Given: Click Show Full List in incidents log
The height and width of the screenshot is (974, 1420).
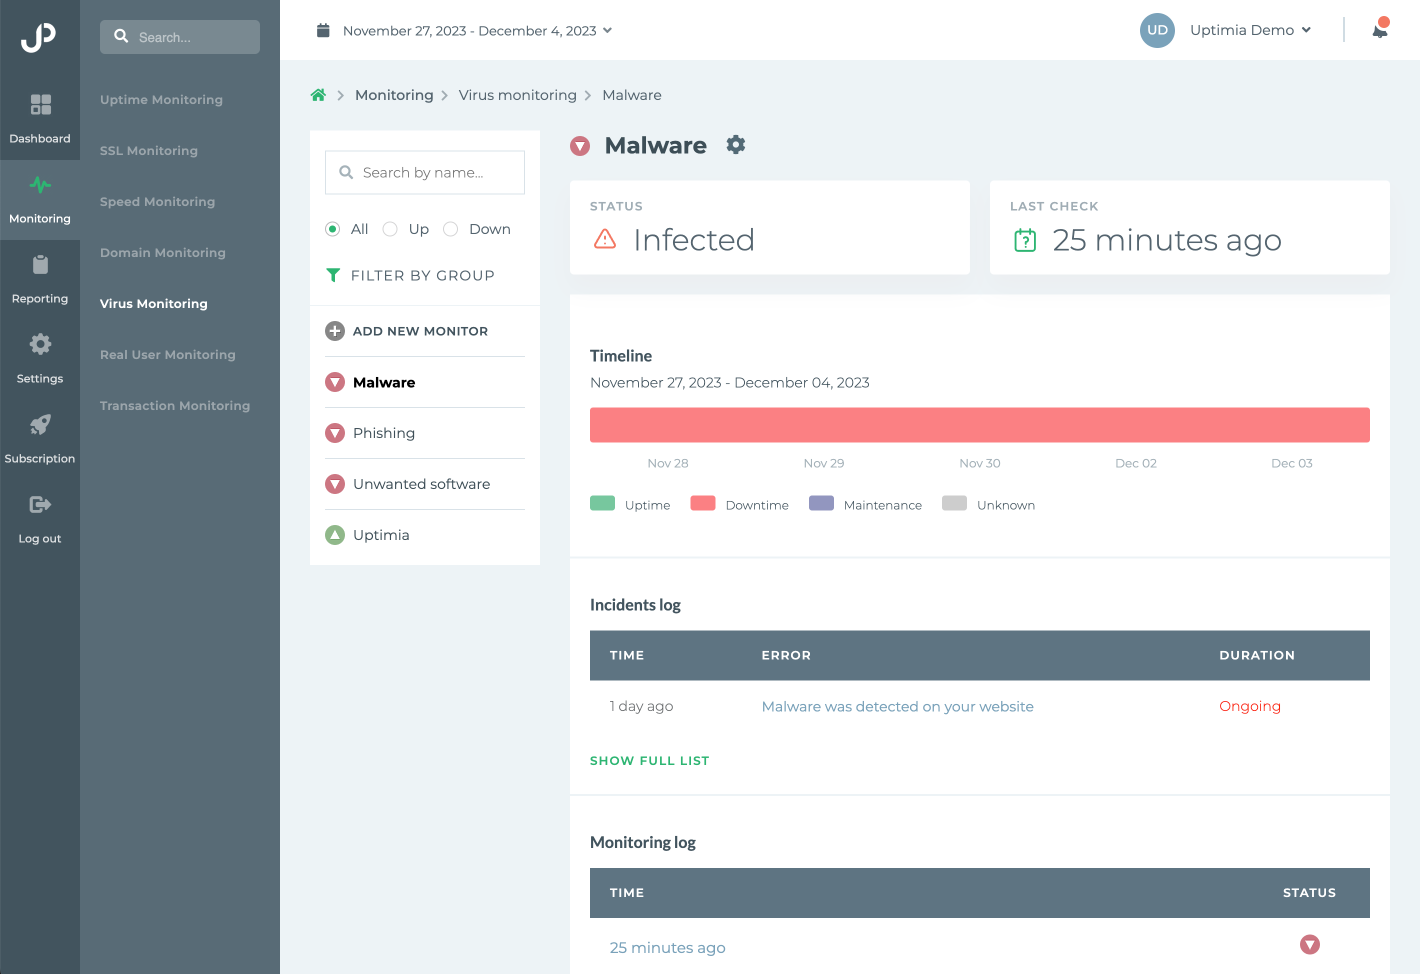Looking at the screenshot, I should pos(649,760).
